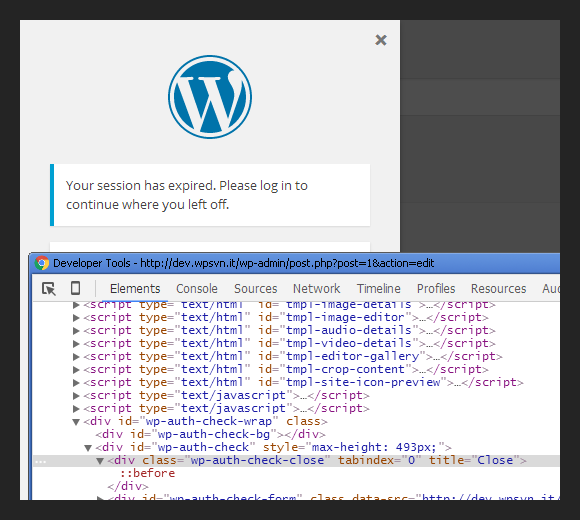Collapse the wp-auth-check-wrap div node
The image size is (580, 520).
[x=76, y=422]
